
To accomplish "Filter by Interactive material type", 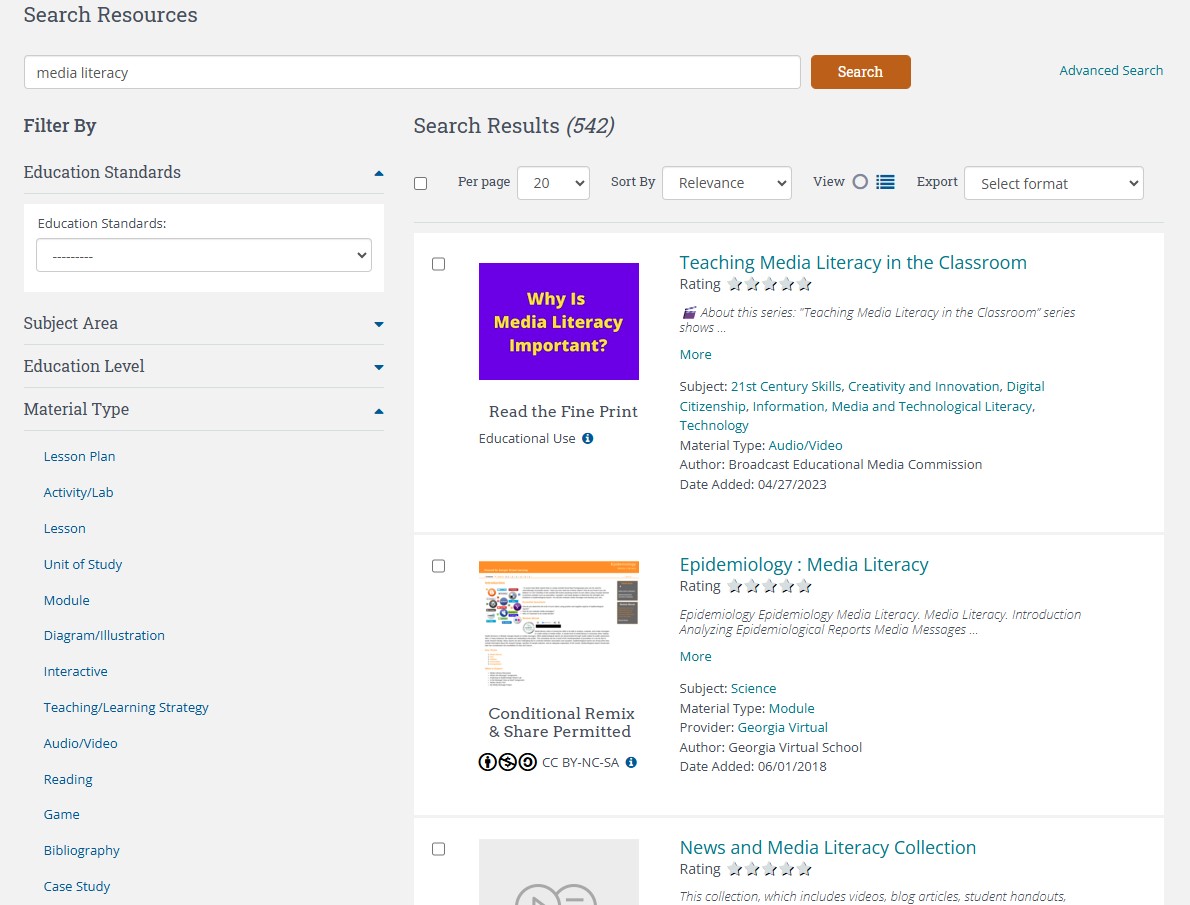I will pyautogui.click(x=76, y=671).
